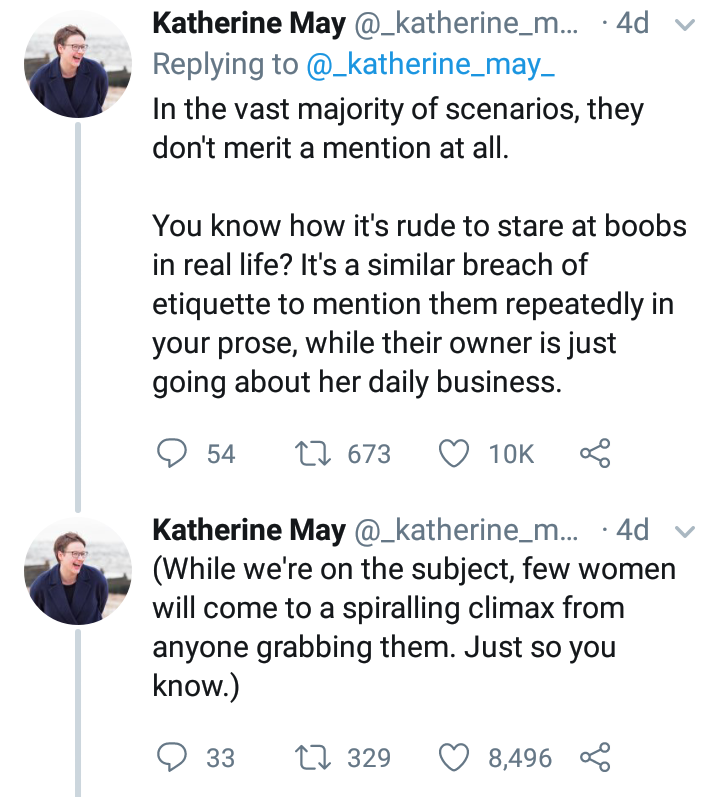Click the second tweet's profile picture
This screenshot has width=720, height=797.
(76, 571)
